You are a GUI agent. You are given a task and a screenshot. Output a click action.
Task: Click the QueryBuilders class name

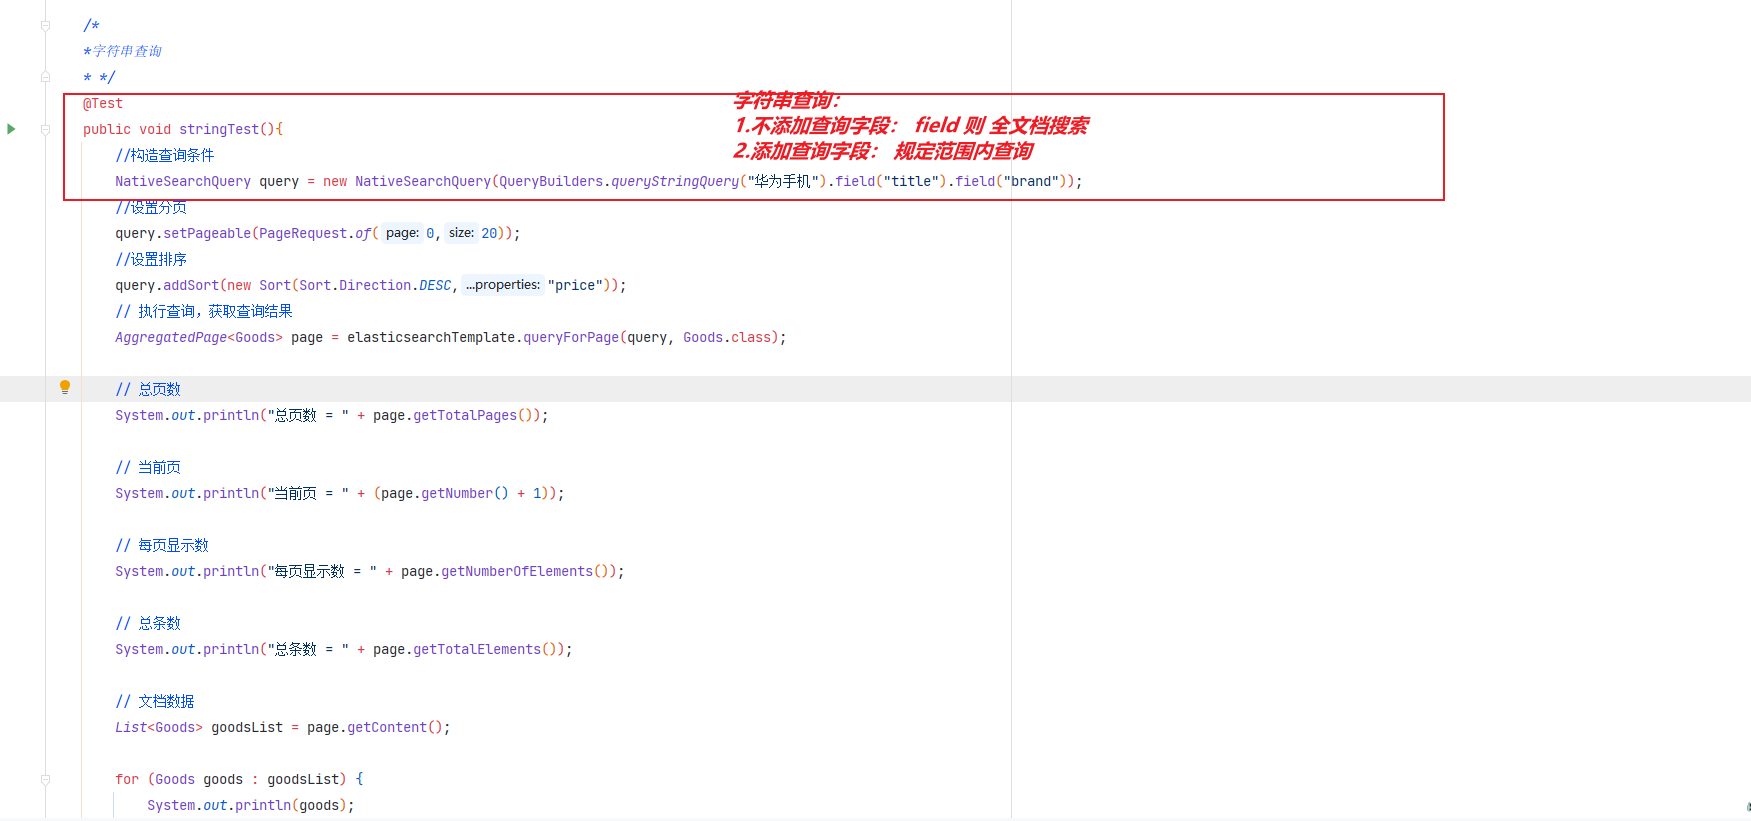pyautogui.click(x=551, y=181)
